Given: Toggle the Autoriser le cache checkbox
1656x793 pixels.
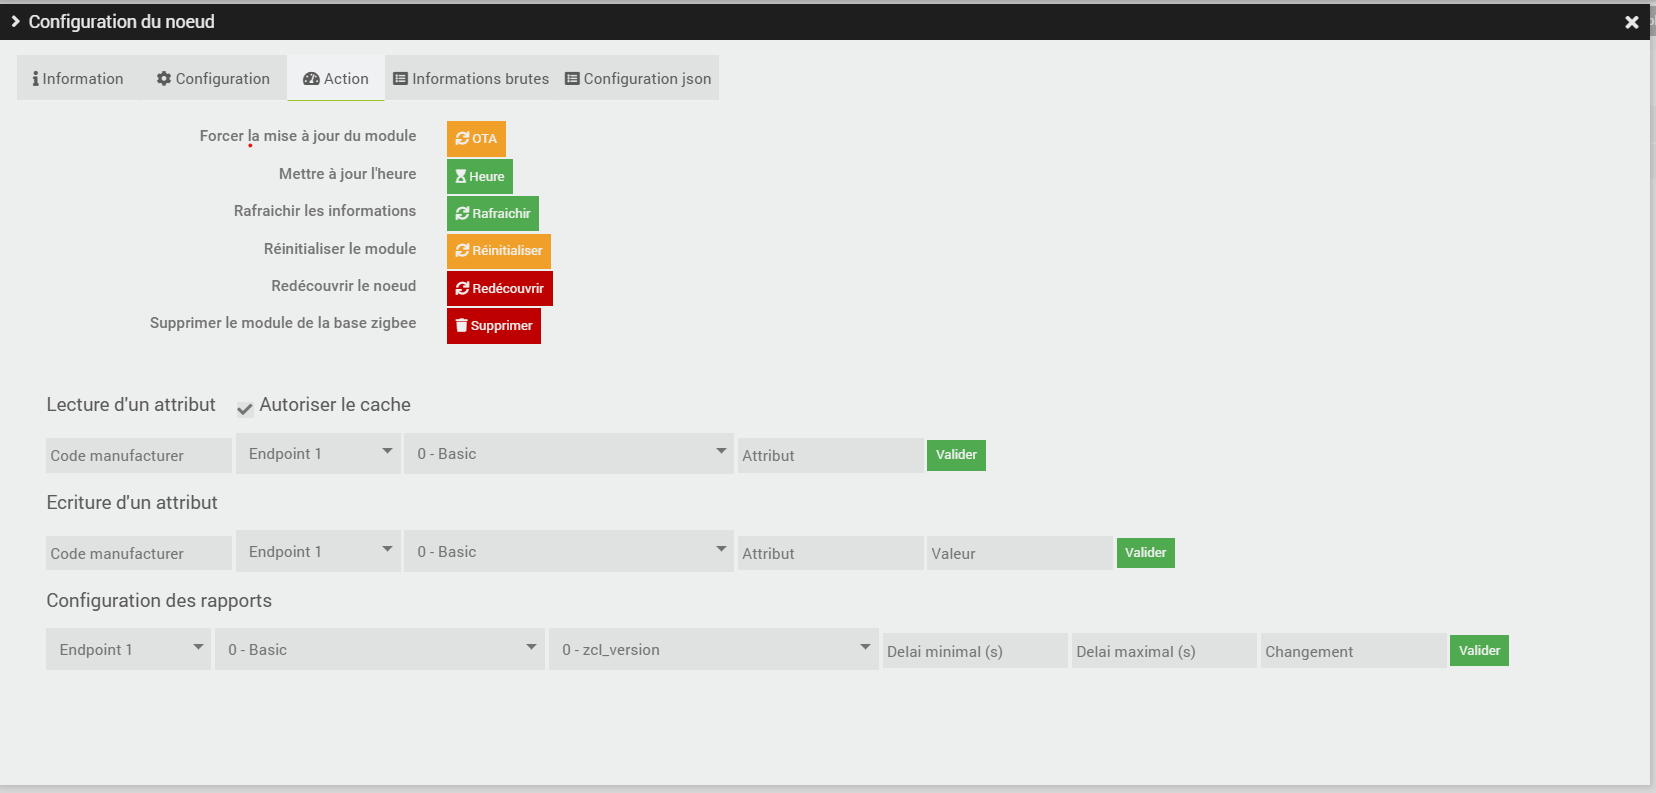Looking at the screenshot, I should 245,408.
